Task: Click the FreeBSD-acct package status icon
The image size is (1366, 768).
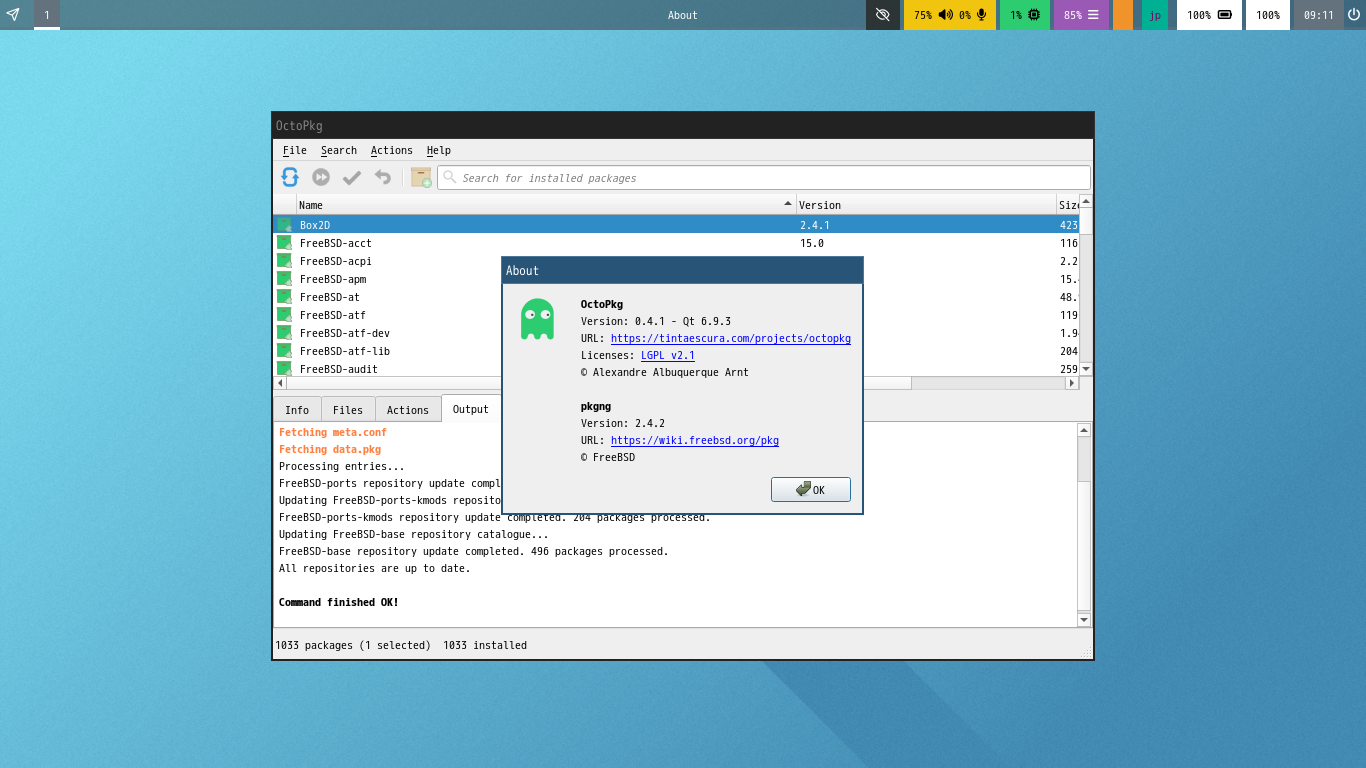Action: (284, 243)
